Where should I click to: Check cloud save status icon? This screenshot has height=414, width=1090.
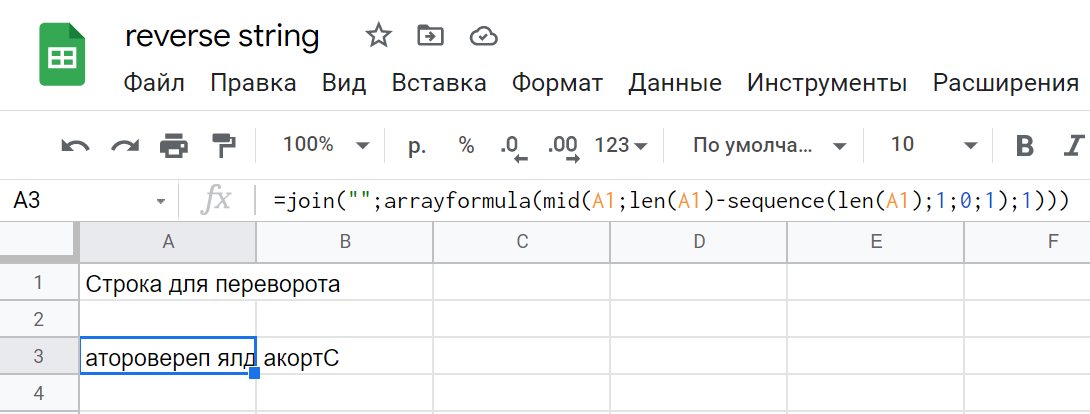coord(483,35)
